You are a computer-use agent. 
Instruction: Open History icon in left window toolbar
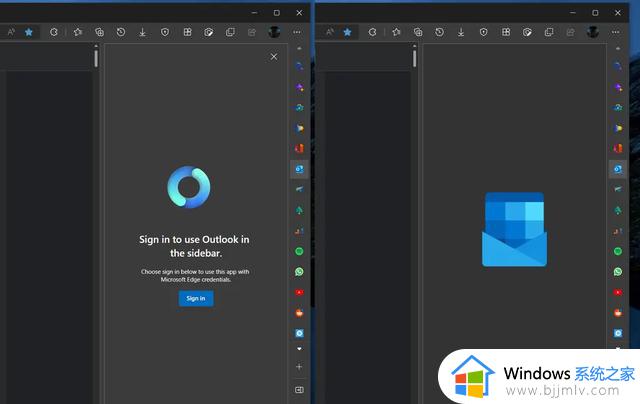pyautogui.click(x=121, y=32)
